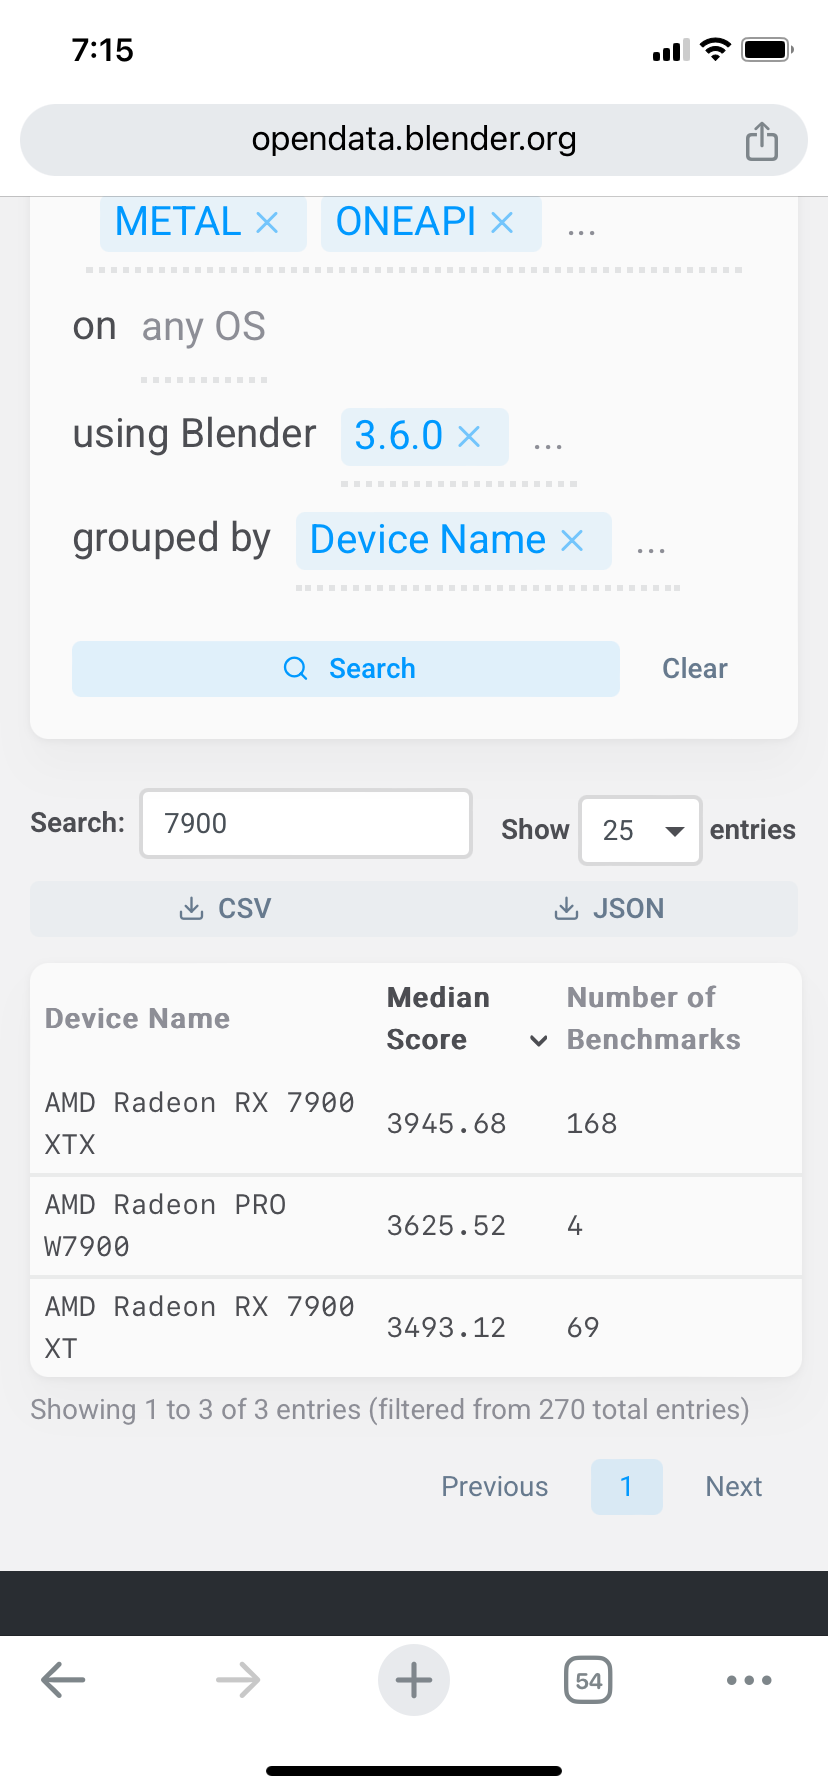Image resolution: width=828 pixels, height=1792 pixels.
Task: Click the 3.6.0 version tag label
Action: (399, 436)
